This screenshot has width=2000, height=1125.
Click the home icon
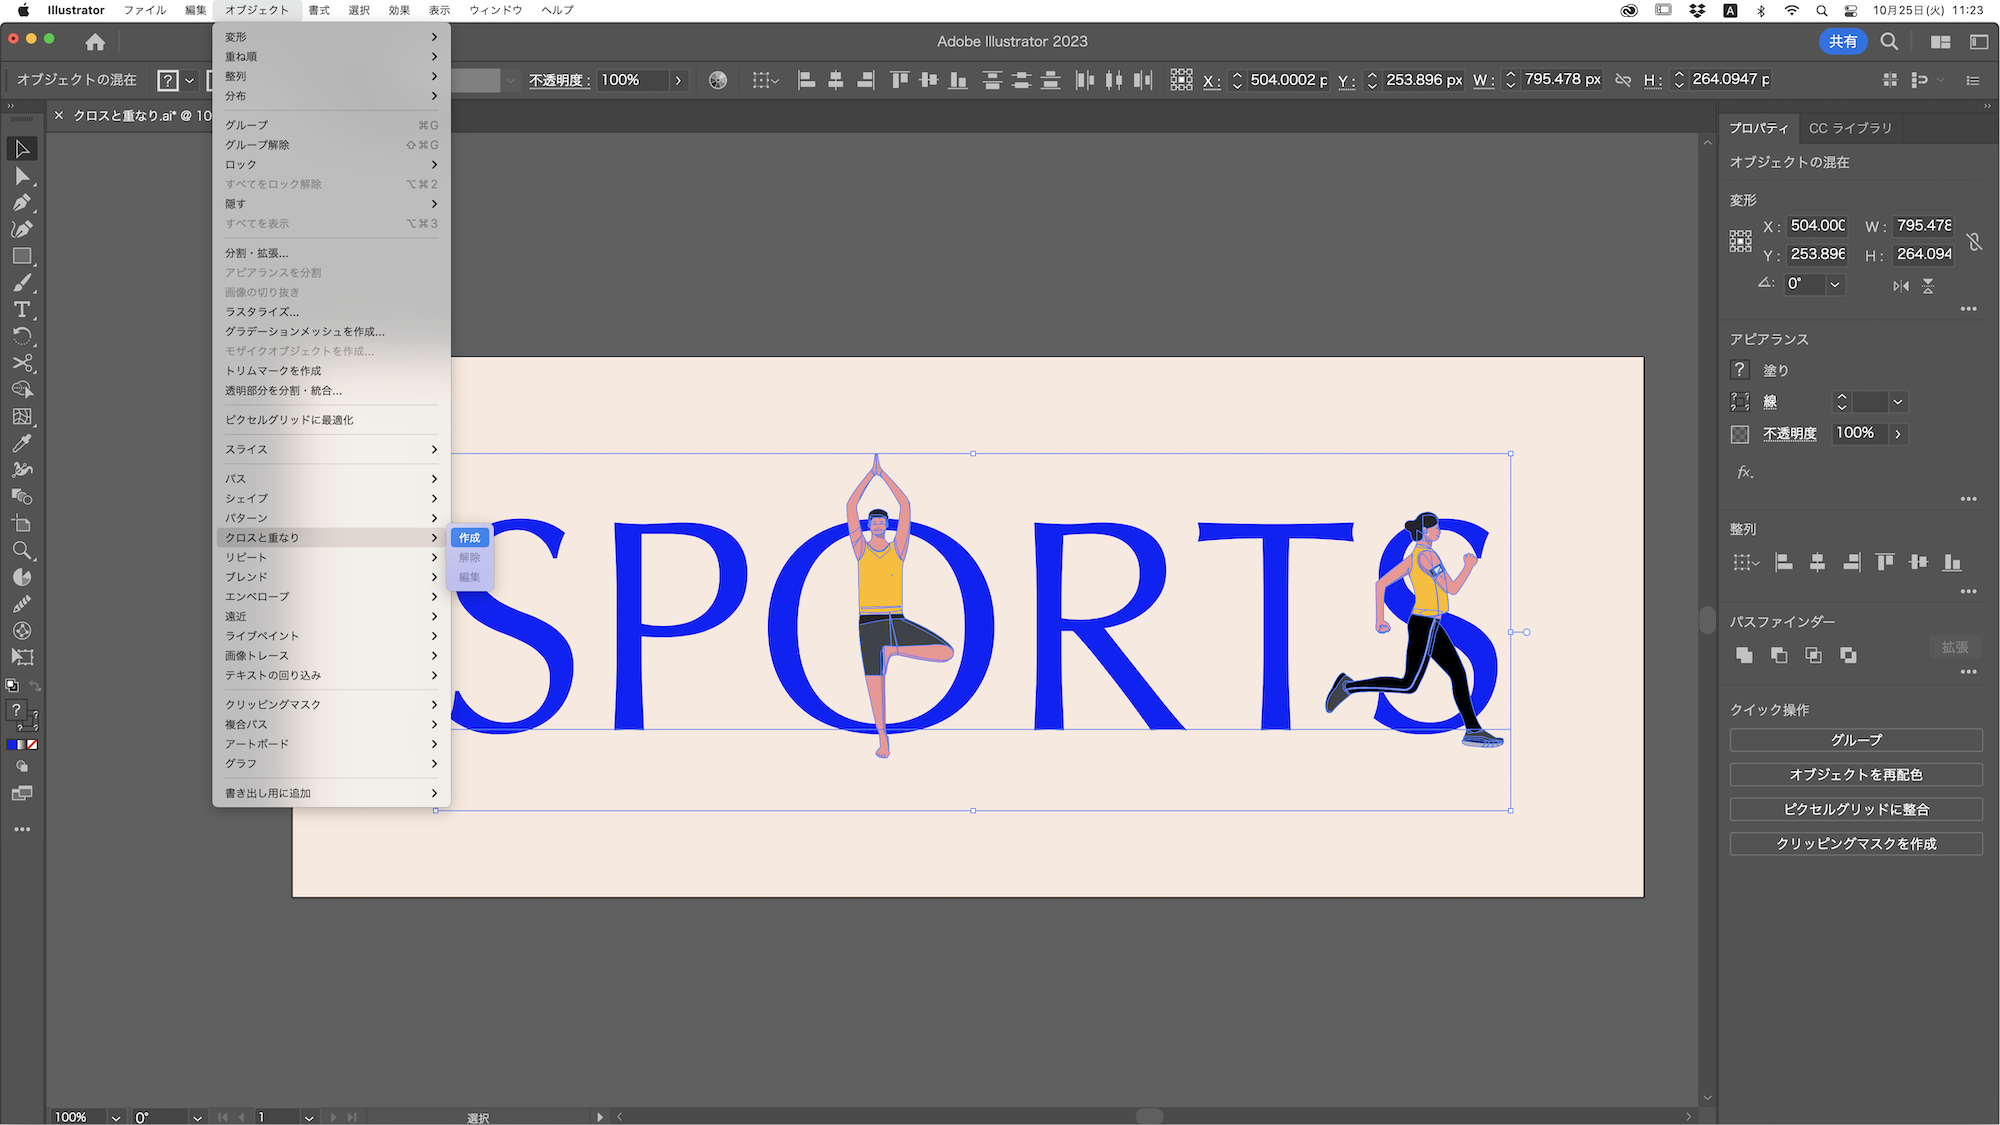click(95, 42)
